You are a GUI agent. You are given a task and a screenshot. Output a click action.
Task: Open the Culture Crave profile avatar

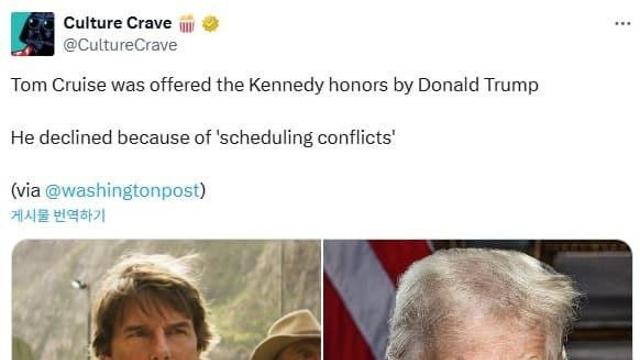tap(33, 34)
